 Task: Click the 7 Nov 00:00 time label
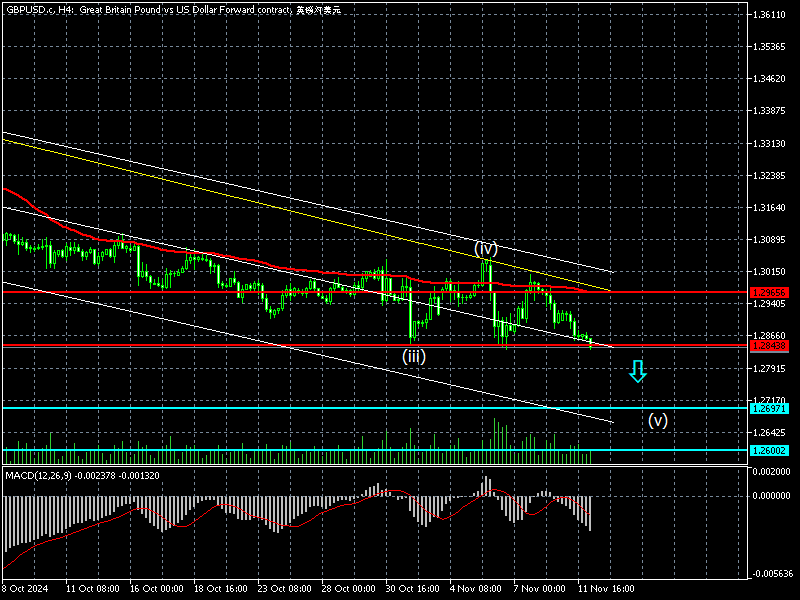tap(539, 588)
